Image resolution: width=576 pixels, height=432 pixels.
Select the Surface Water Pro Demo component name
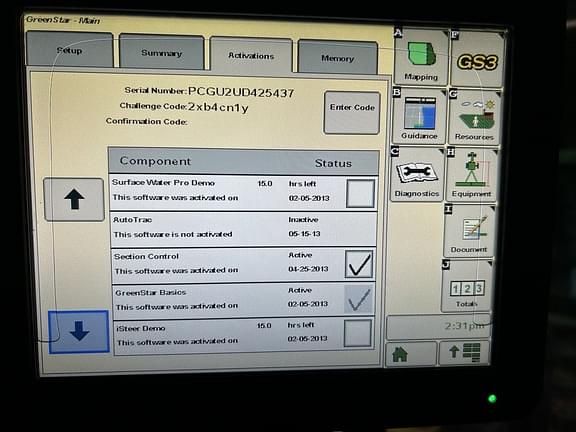(x=163, y=183)
